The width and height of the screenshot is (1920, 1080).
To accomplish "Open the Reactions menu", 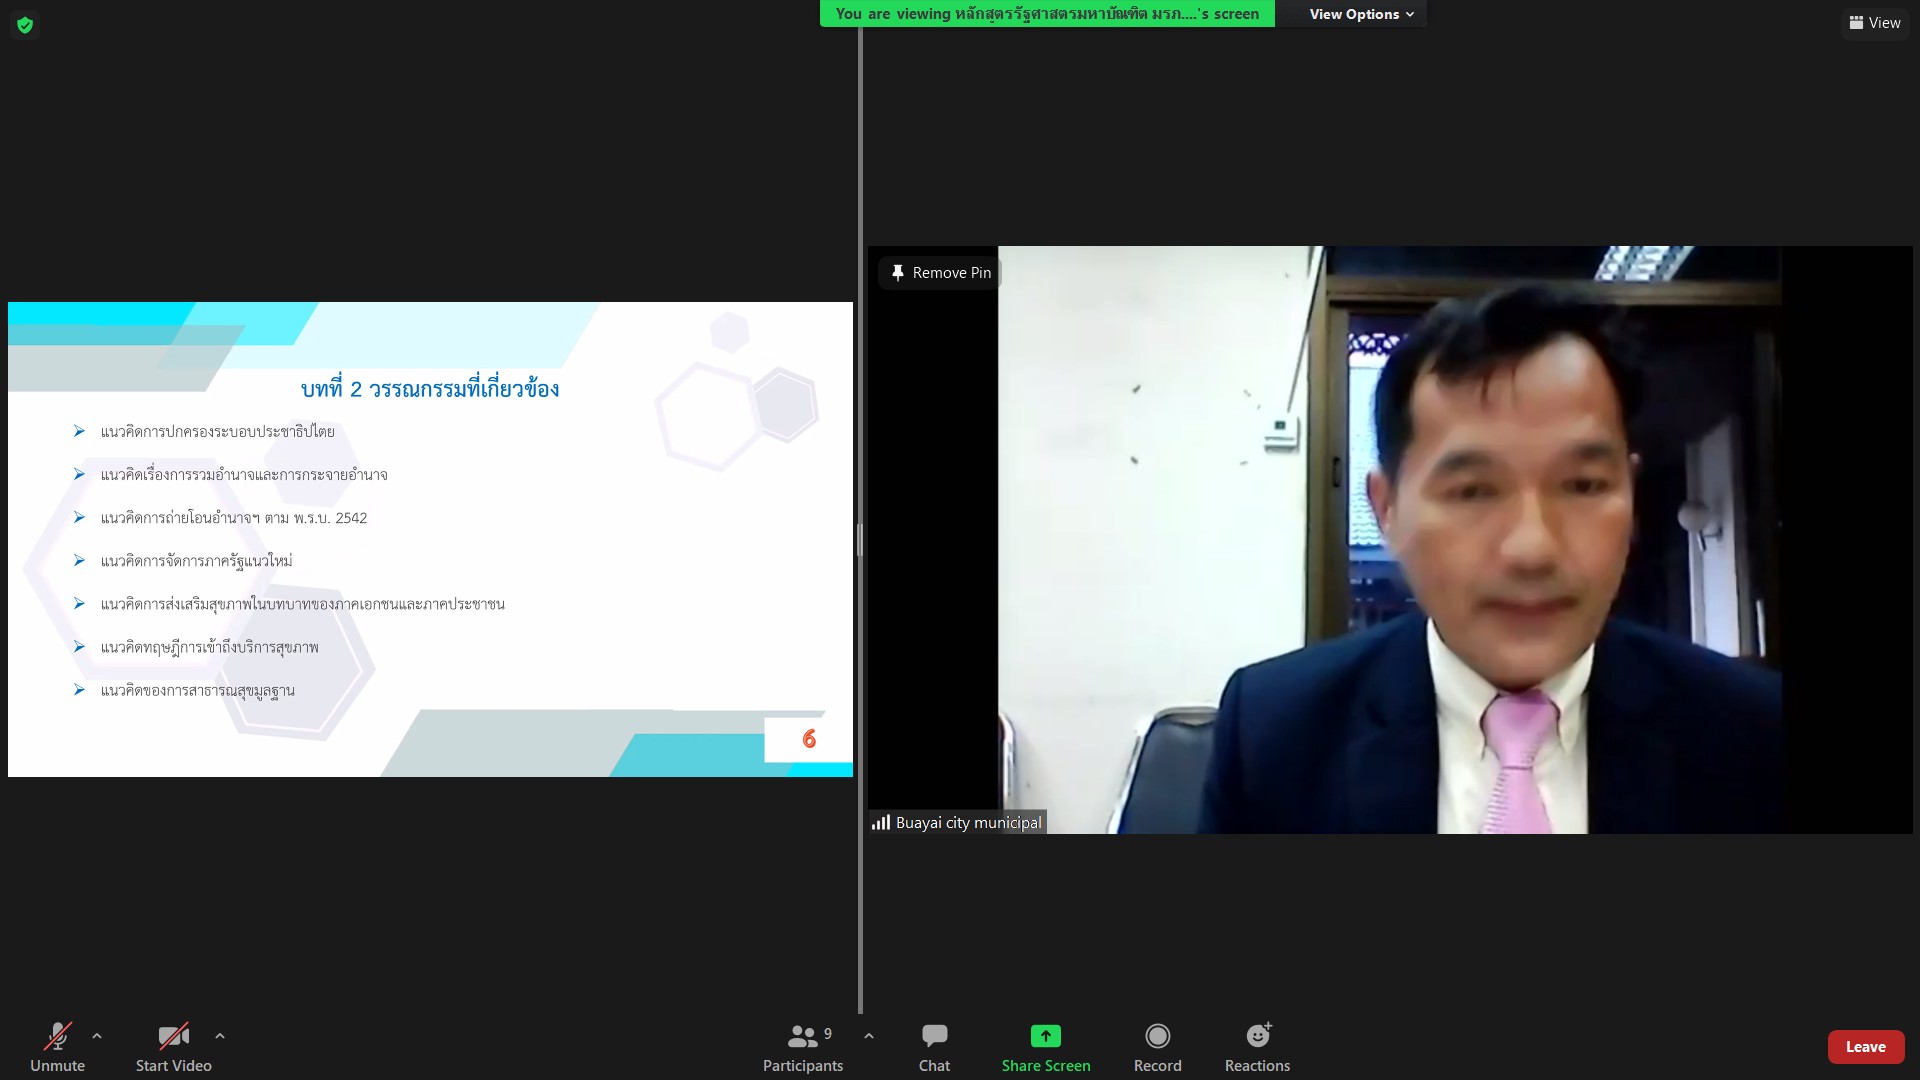I will click(1257, 1046).
